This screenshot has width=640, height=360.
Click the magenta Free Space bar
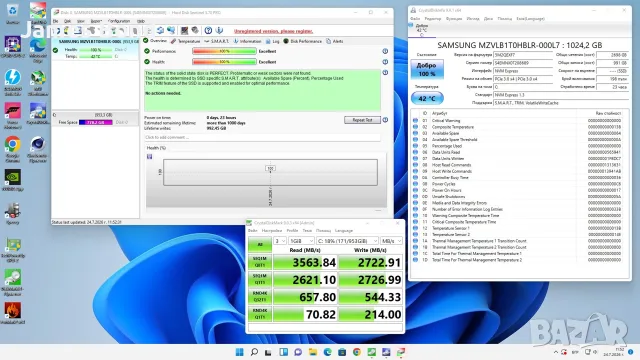96,122
